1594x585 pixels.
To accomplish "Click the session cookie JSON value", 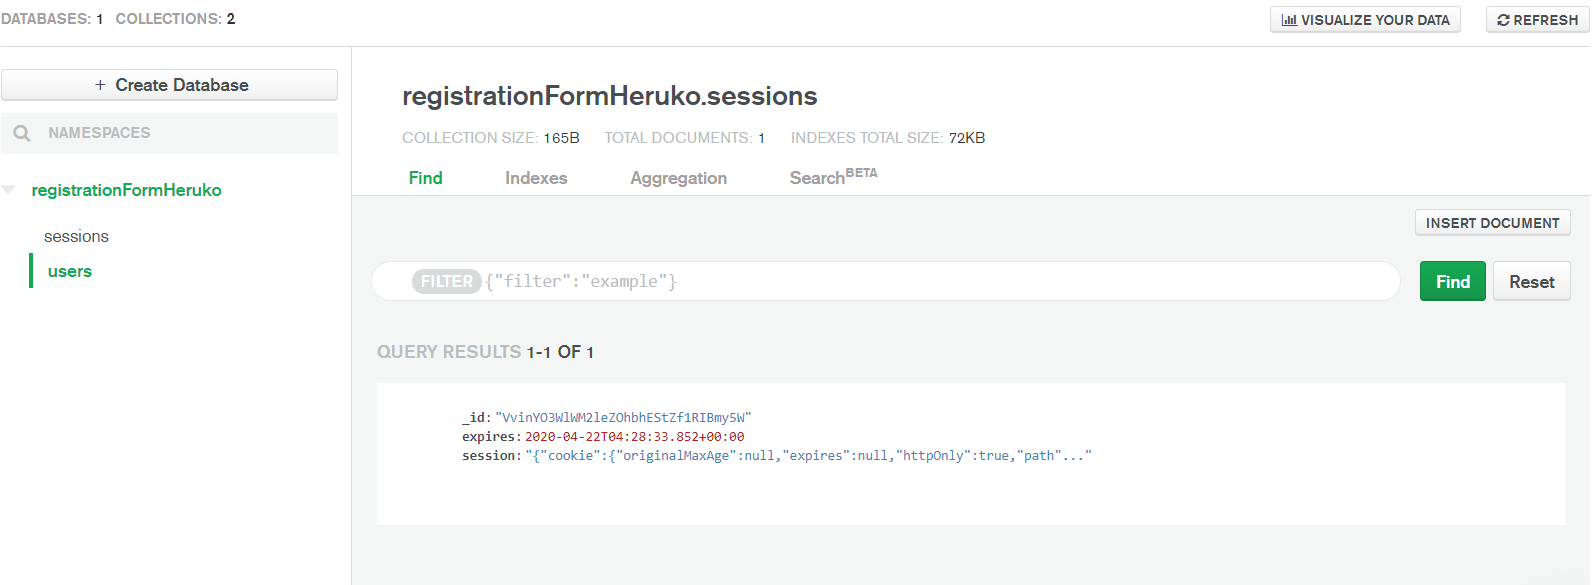I will pyautogui.click(x=807, y=456).
